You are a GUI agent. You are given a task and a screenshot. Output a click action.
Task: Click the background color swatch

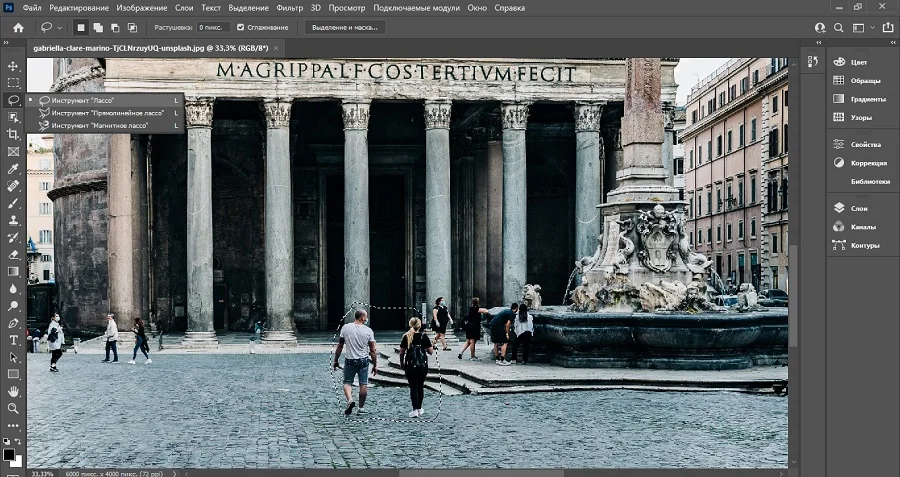tap(19, 462)
